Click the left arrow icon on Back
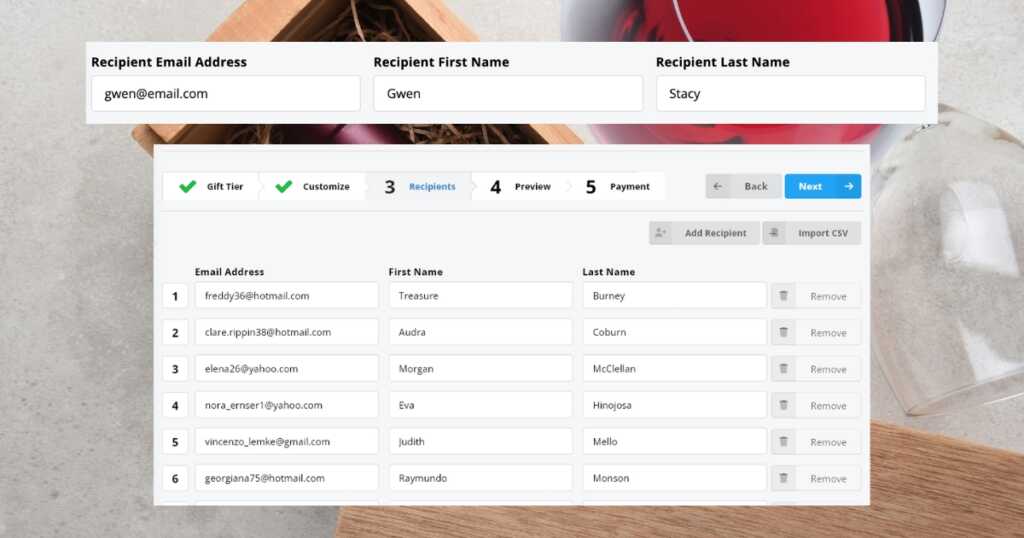 pyautogui.click(x=718, y=186)
